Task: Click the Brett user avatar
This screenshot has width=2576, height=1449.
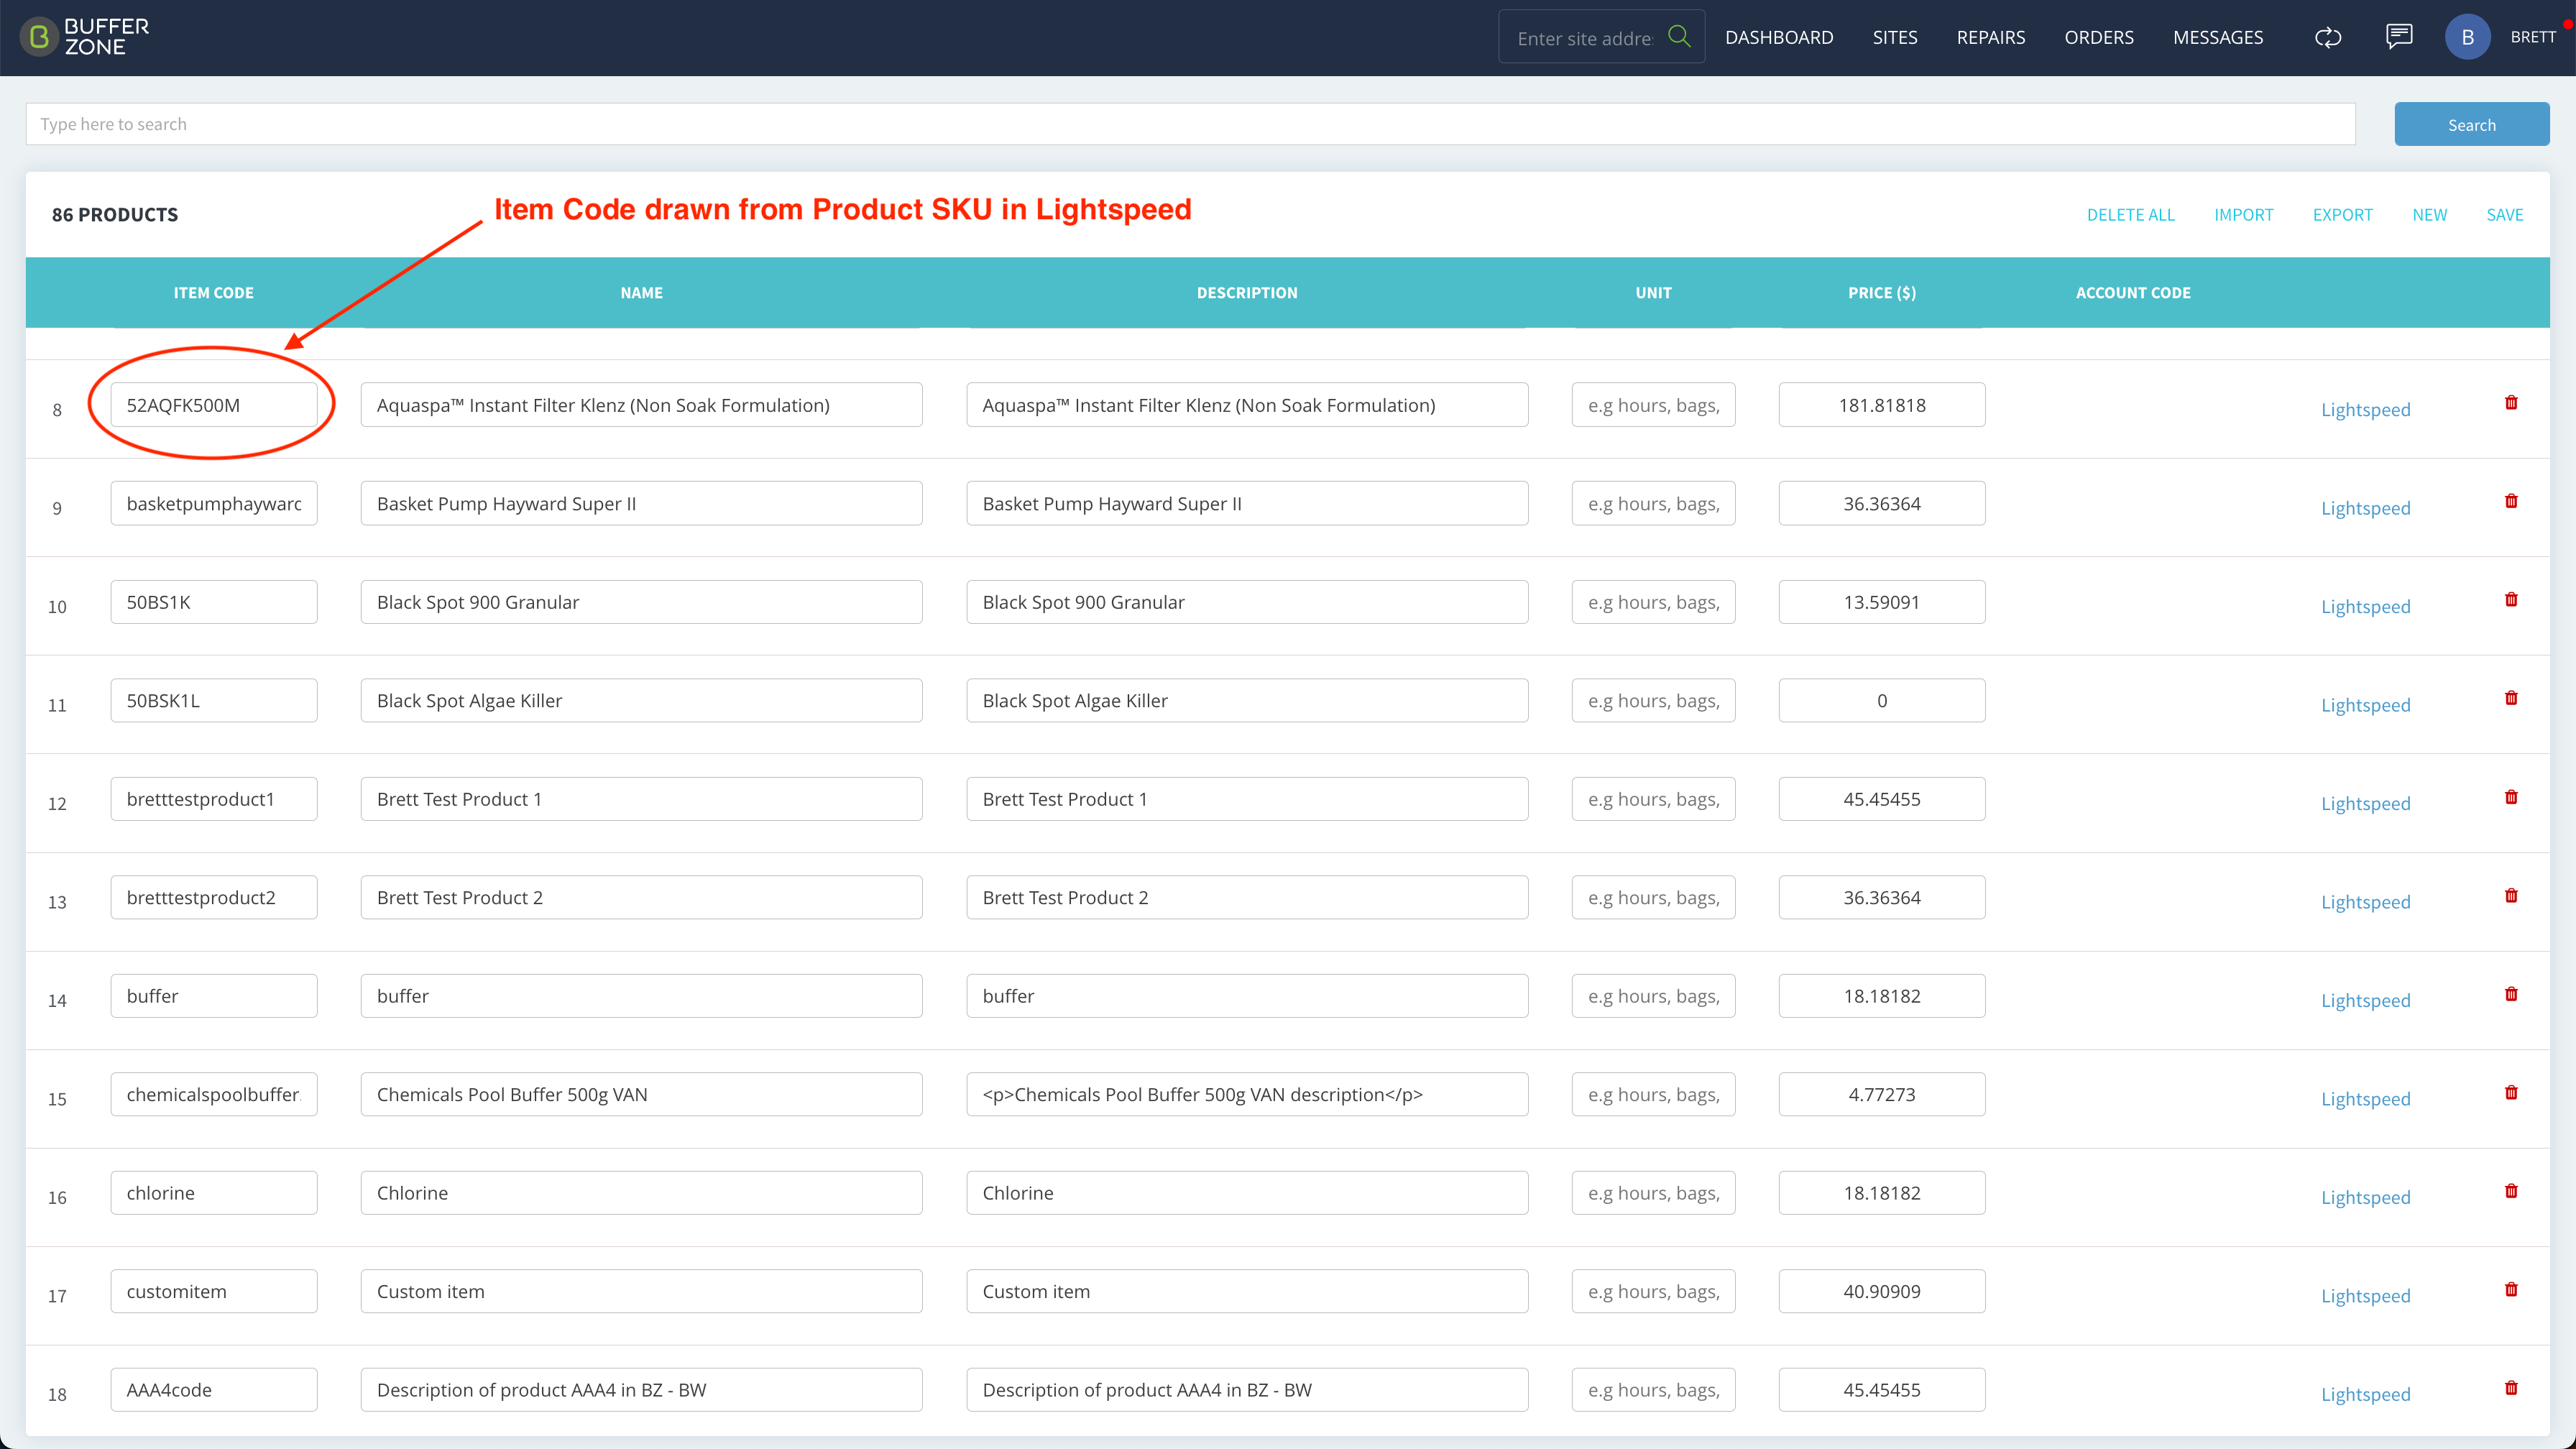Action: pos(2467,37)
